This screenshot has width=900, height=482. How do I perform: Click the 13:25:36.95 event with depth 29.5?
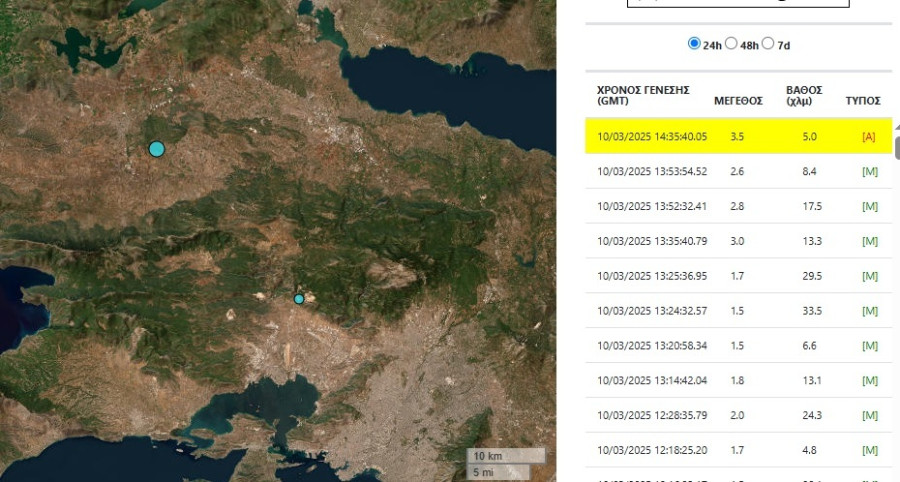(652, 276)
